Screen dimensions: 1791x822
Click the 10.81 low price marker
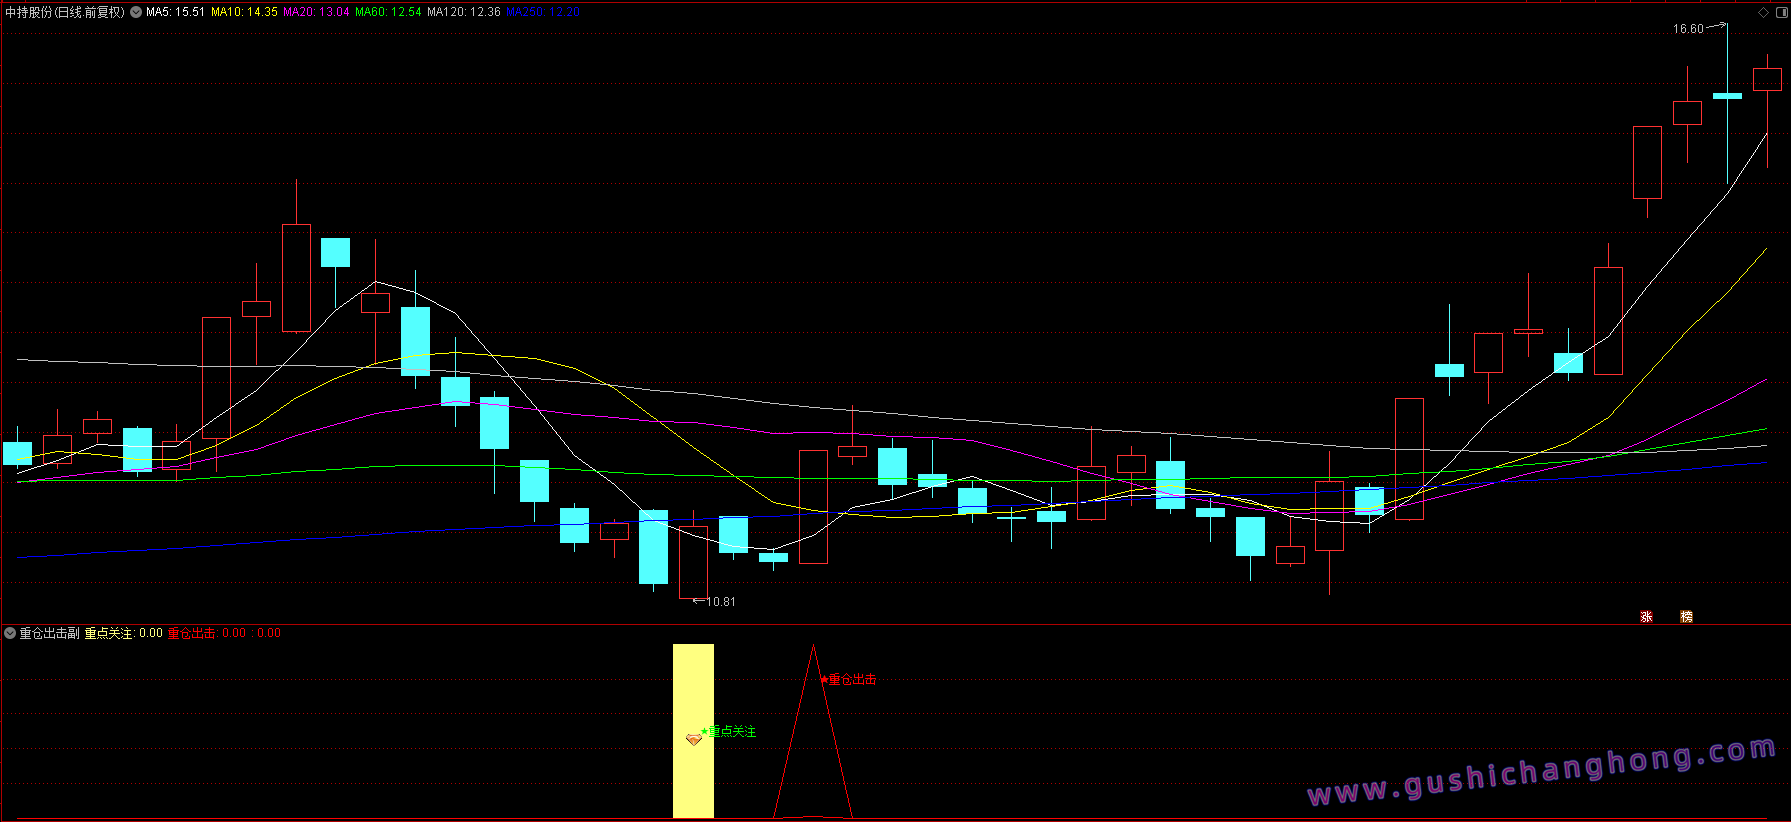[x=721, y=602]
